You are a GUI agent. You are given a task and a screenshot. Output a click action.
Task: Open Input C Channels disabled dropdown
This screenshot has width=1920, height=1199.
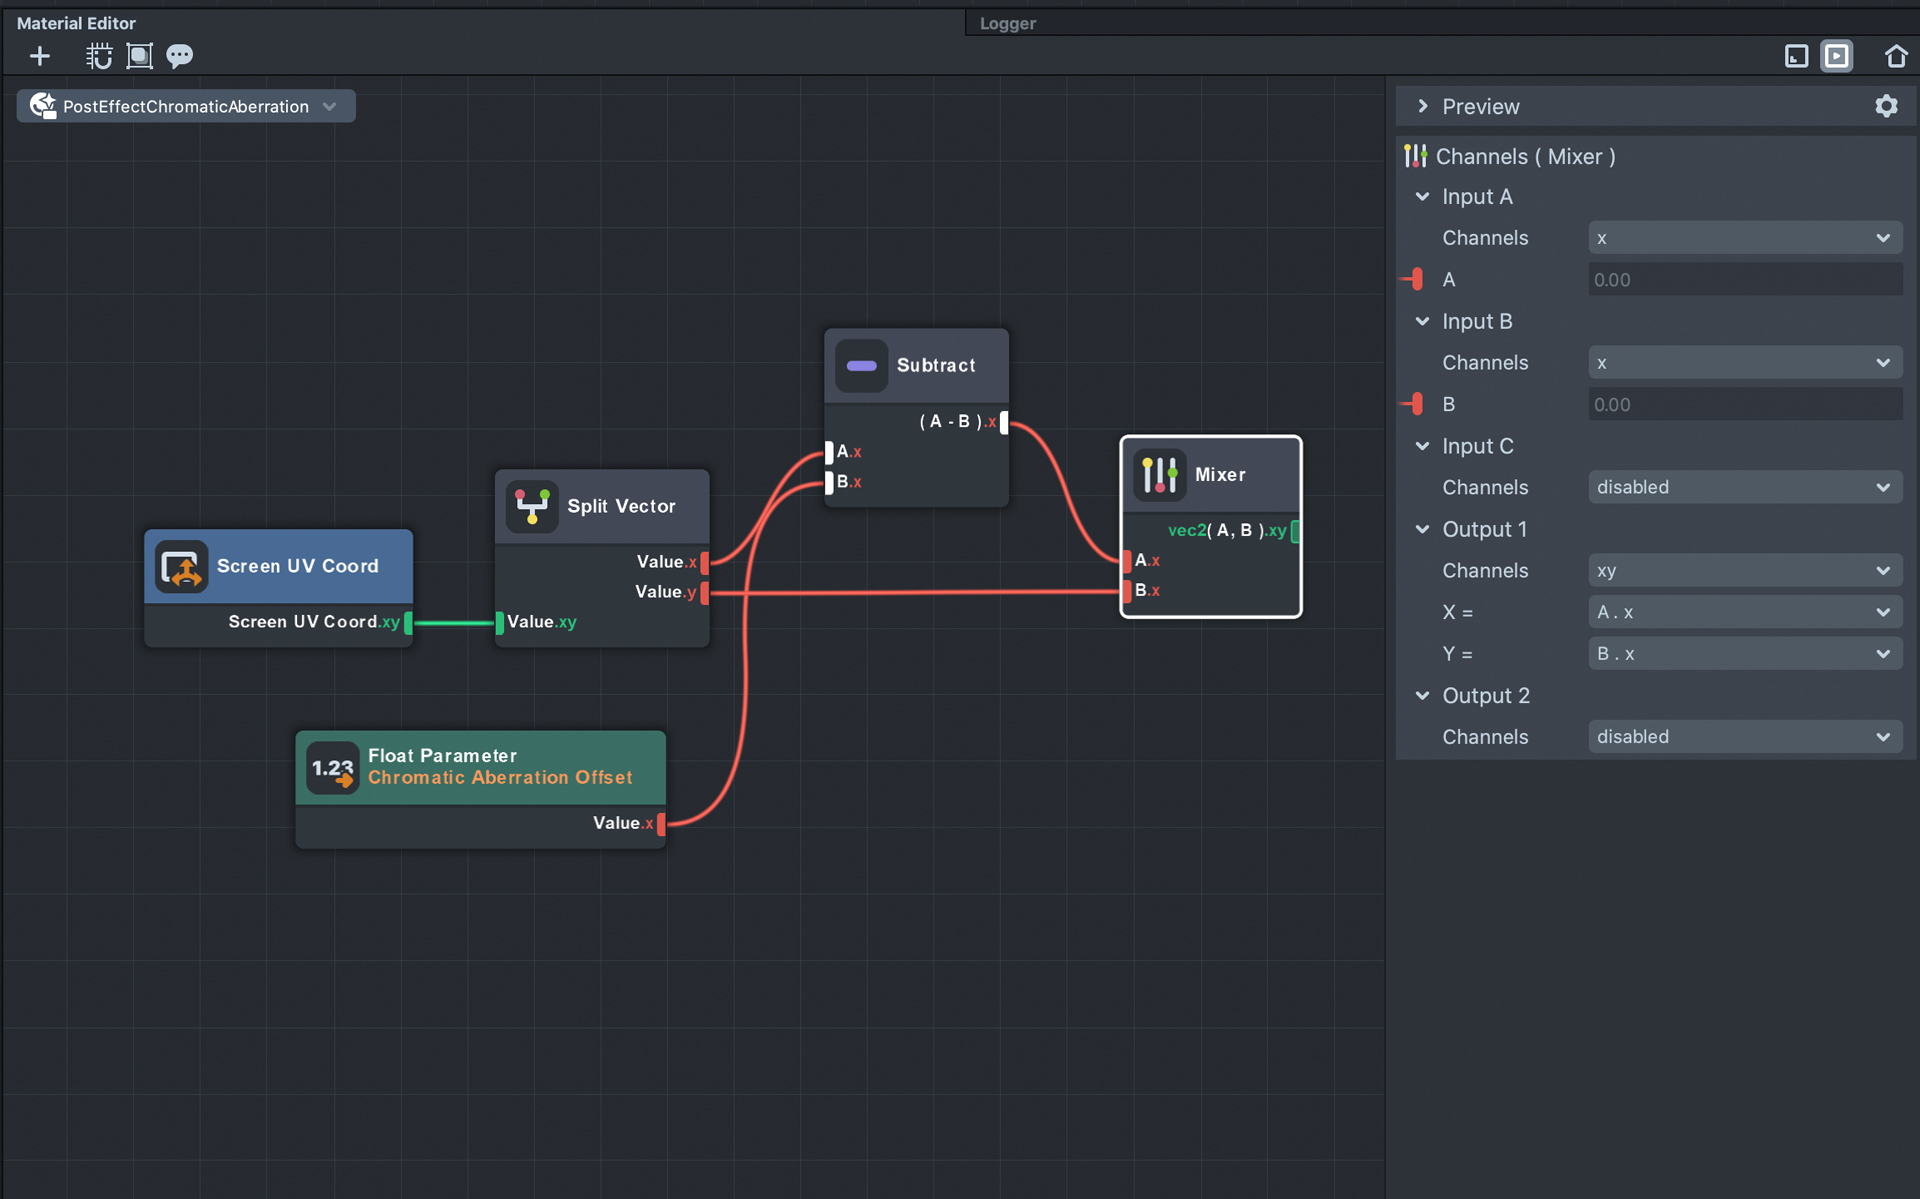[x=1744, y=487]
